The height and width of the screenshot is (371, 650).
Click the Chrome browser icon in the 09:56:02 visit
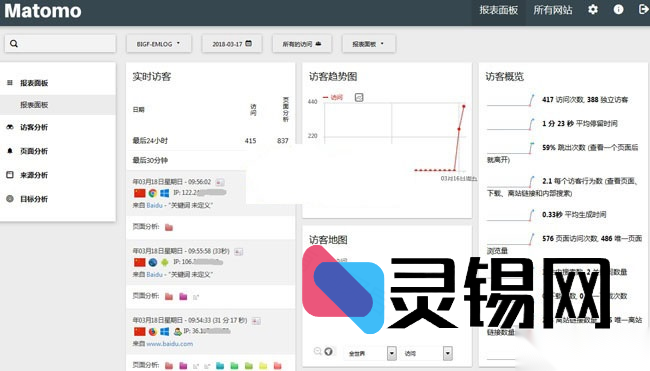153,193
